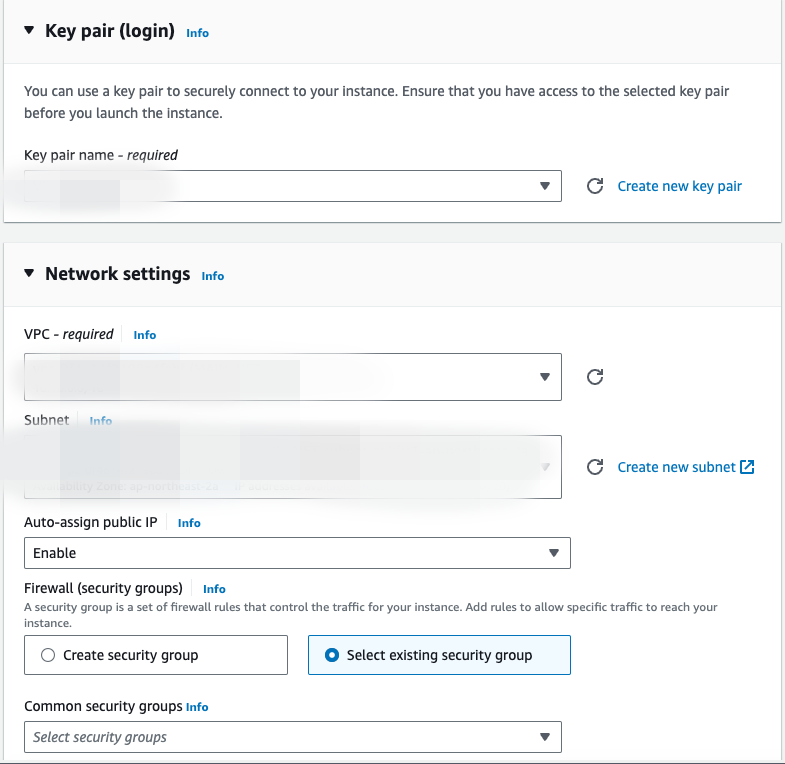
Task: Choose Select existing security group radio
Action: coord(332,655)
